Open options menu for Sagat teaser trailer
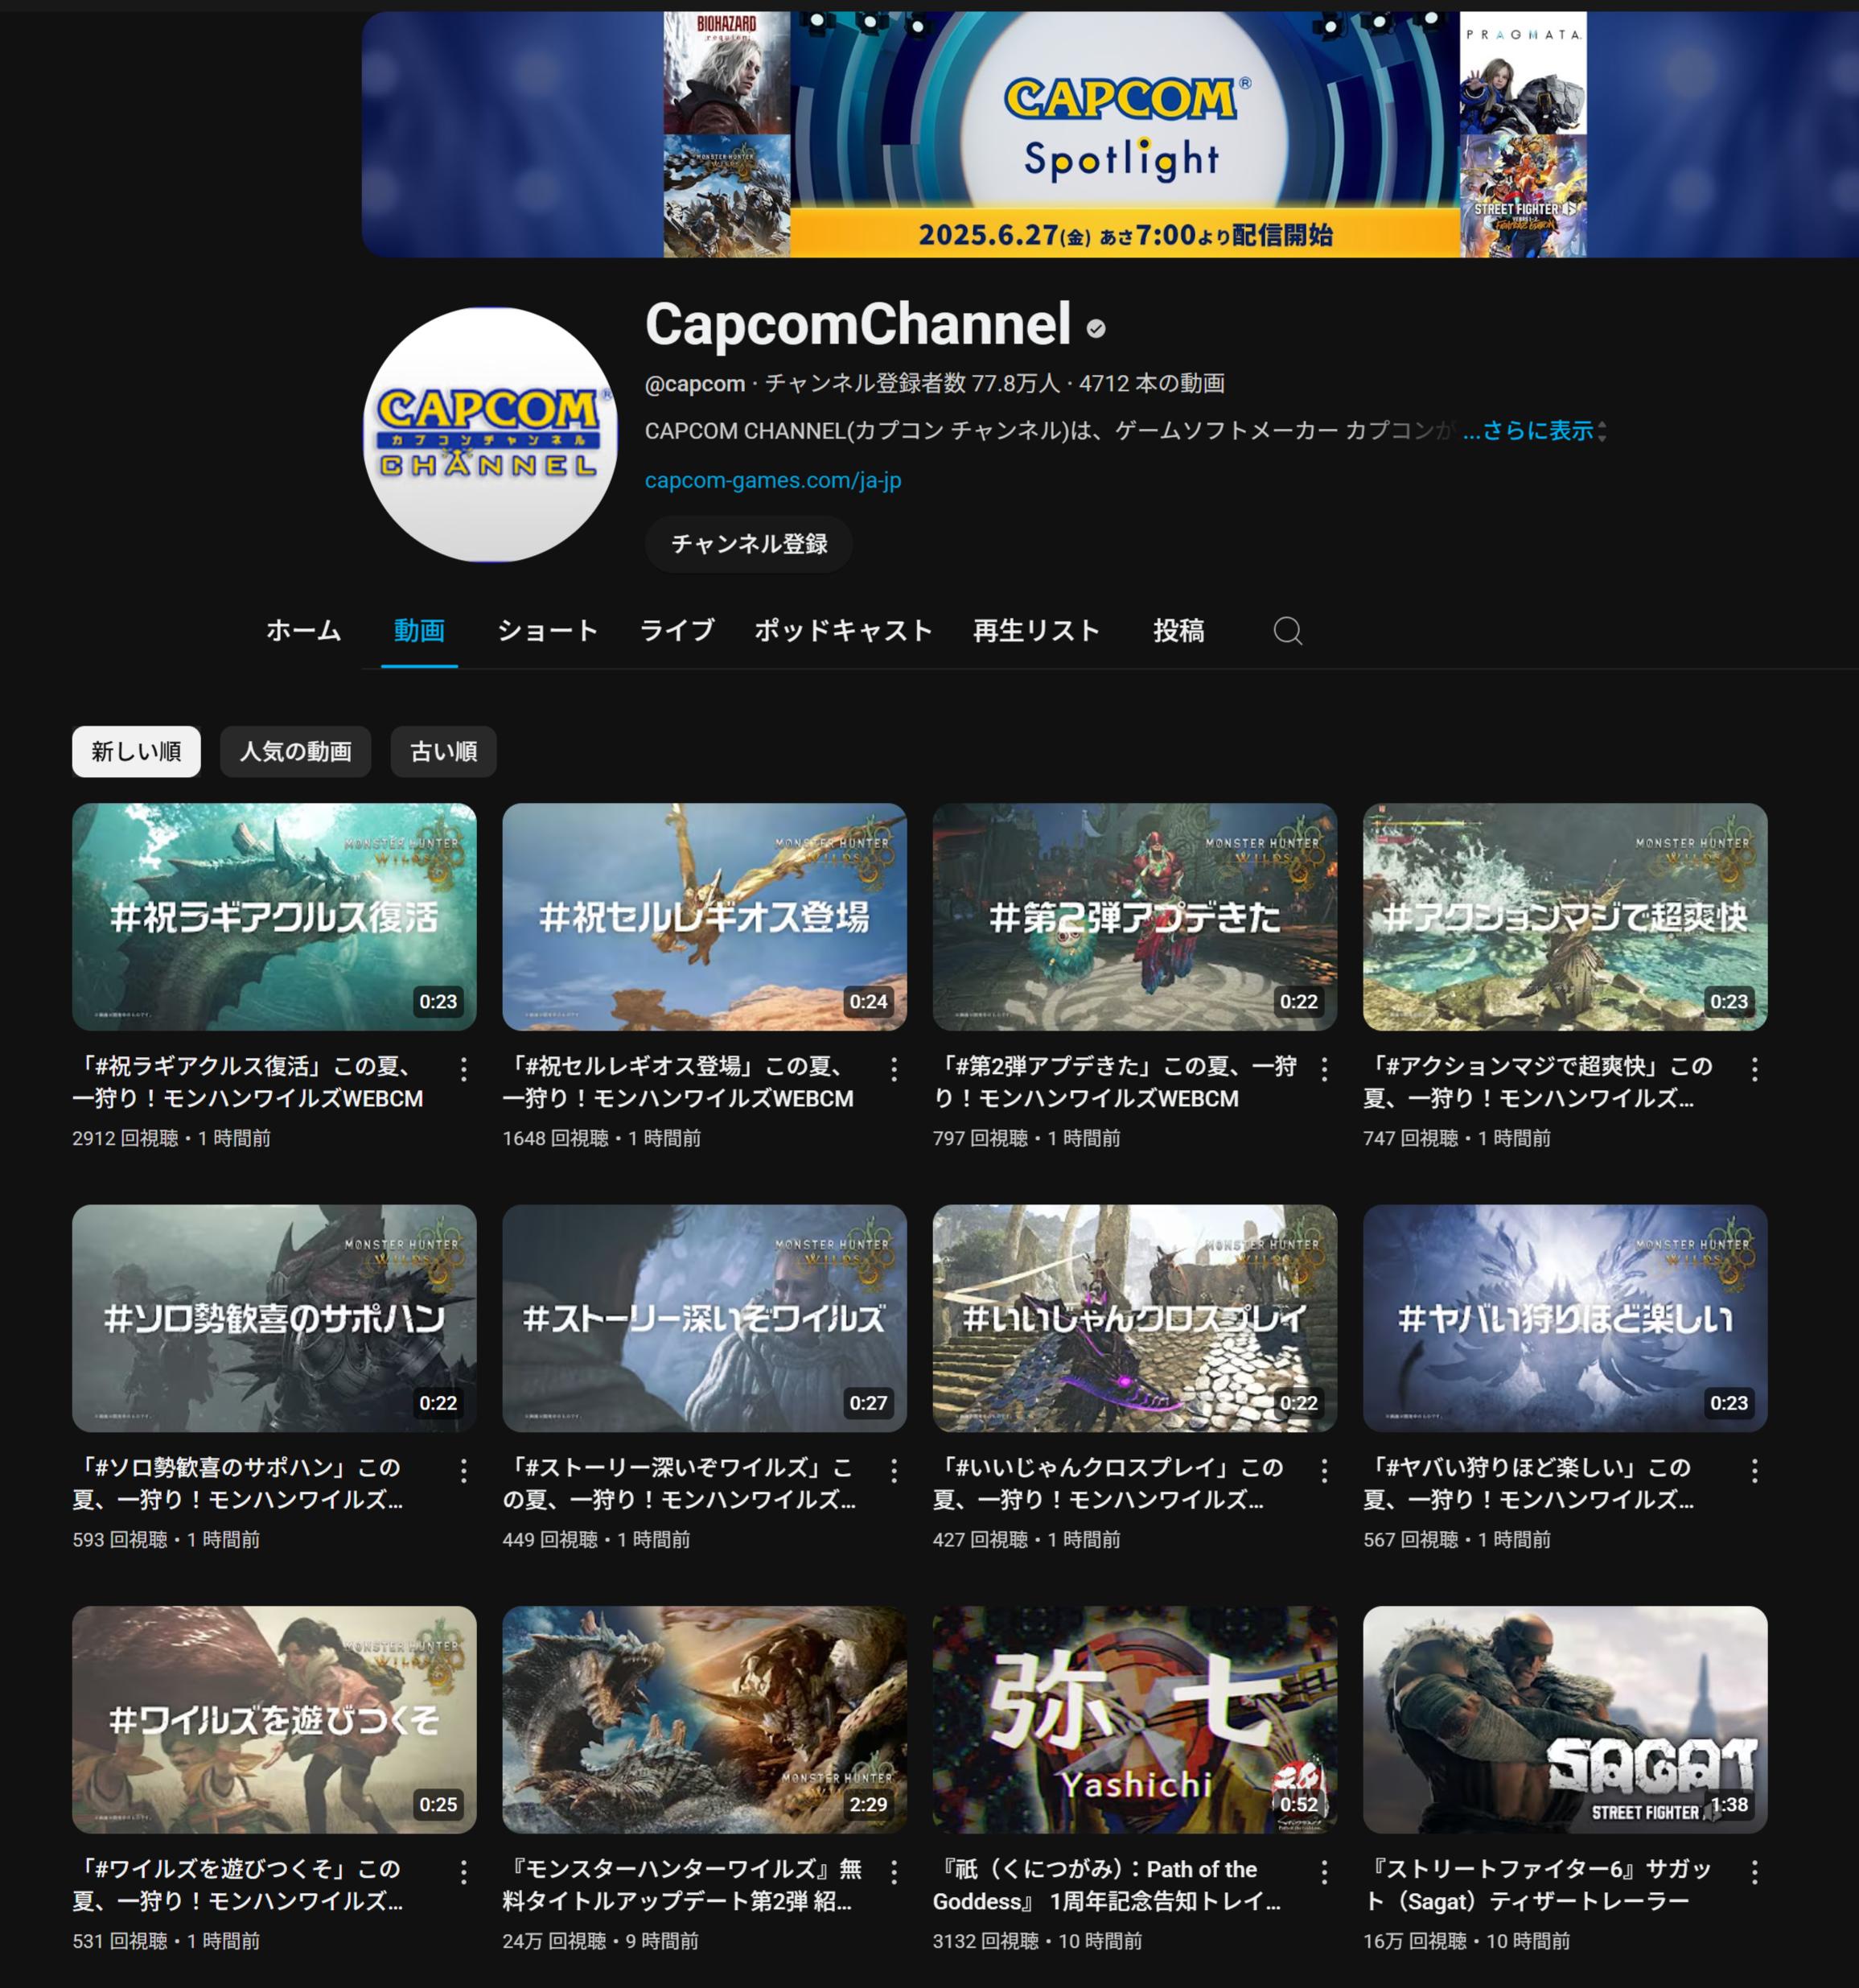The height and width of the screenshot is (1988, 1859). (x=1754, y=1872)
